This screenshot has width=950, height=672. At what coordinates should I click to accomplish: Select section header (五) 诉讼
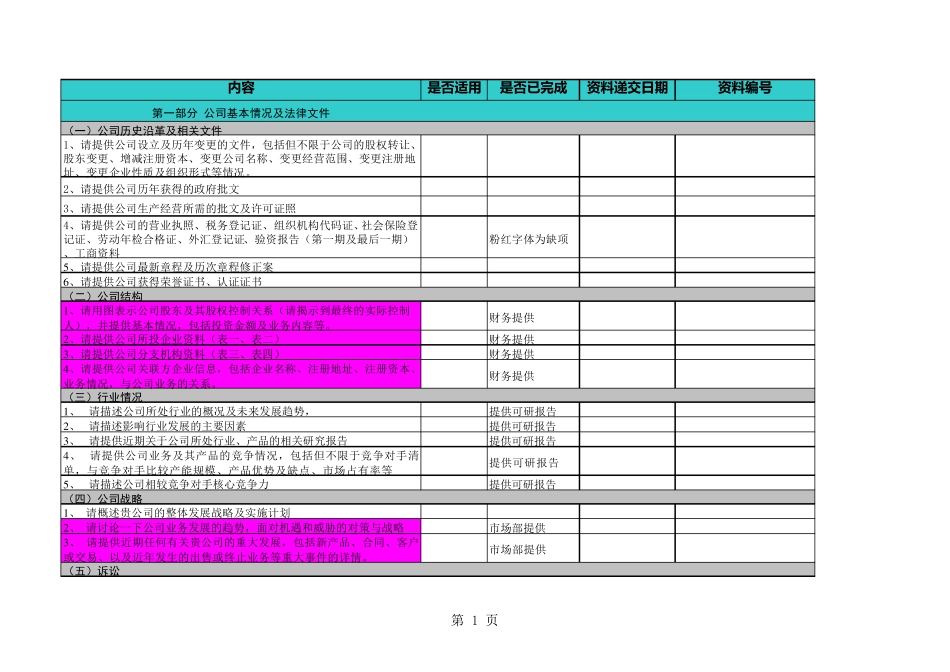click(437, 570)
